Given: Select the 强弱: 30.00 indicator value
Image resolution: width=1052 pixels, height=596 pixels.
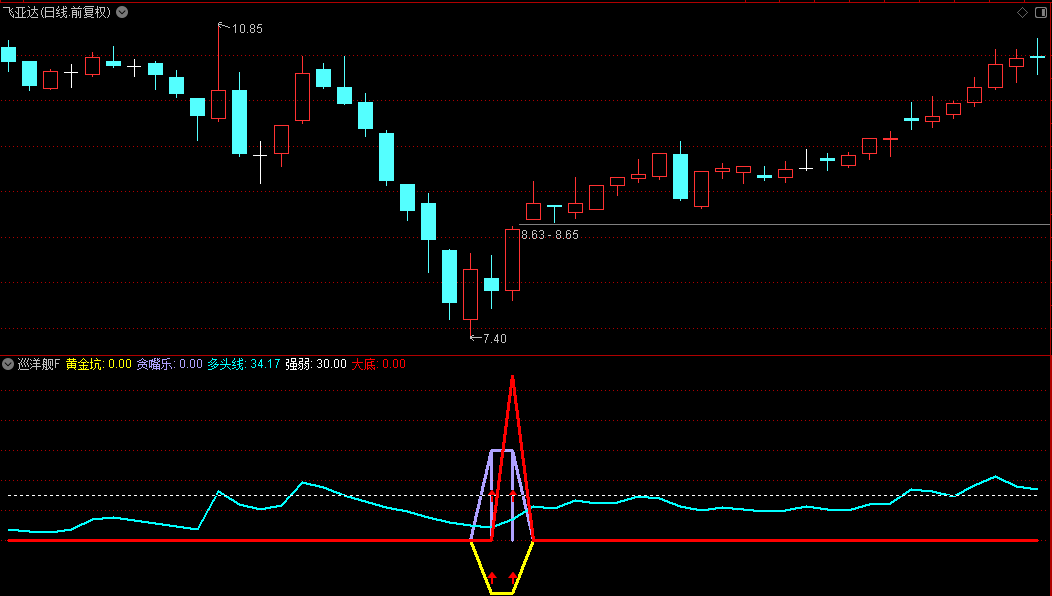Looking at the screenshot, I should tap(316, 364).
